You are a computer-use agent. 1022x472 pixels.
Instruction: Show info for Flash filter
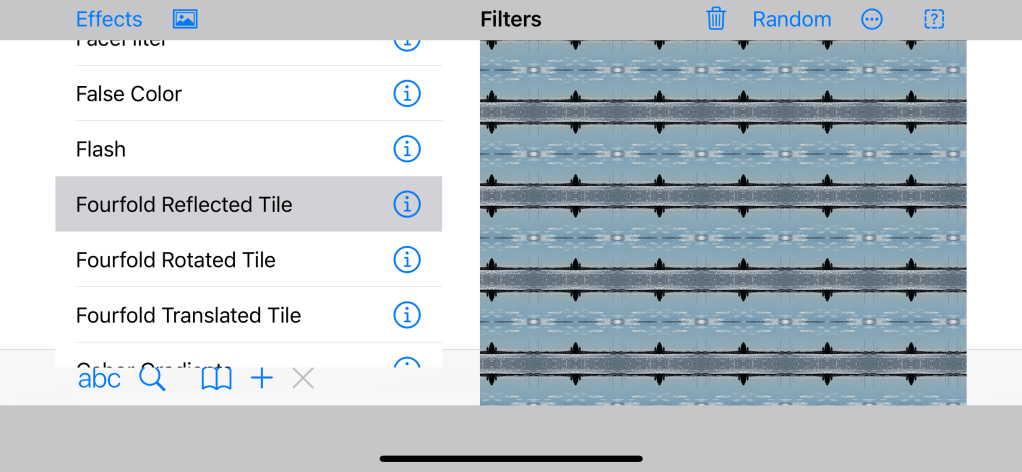coord(406,149)
